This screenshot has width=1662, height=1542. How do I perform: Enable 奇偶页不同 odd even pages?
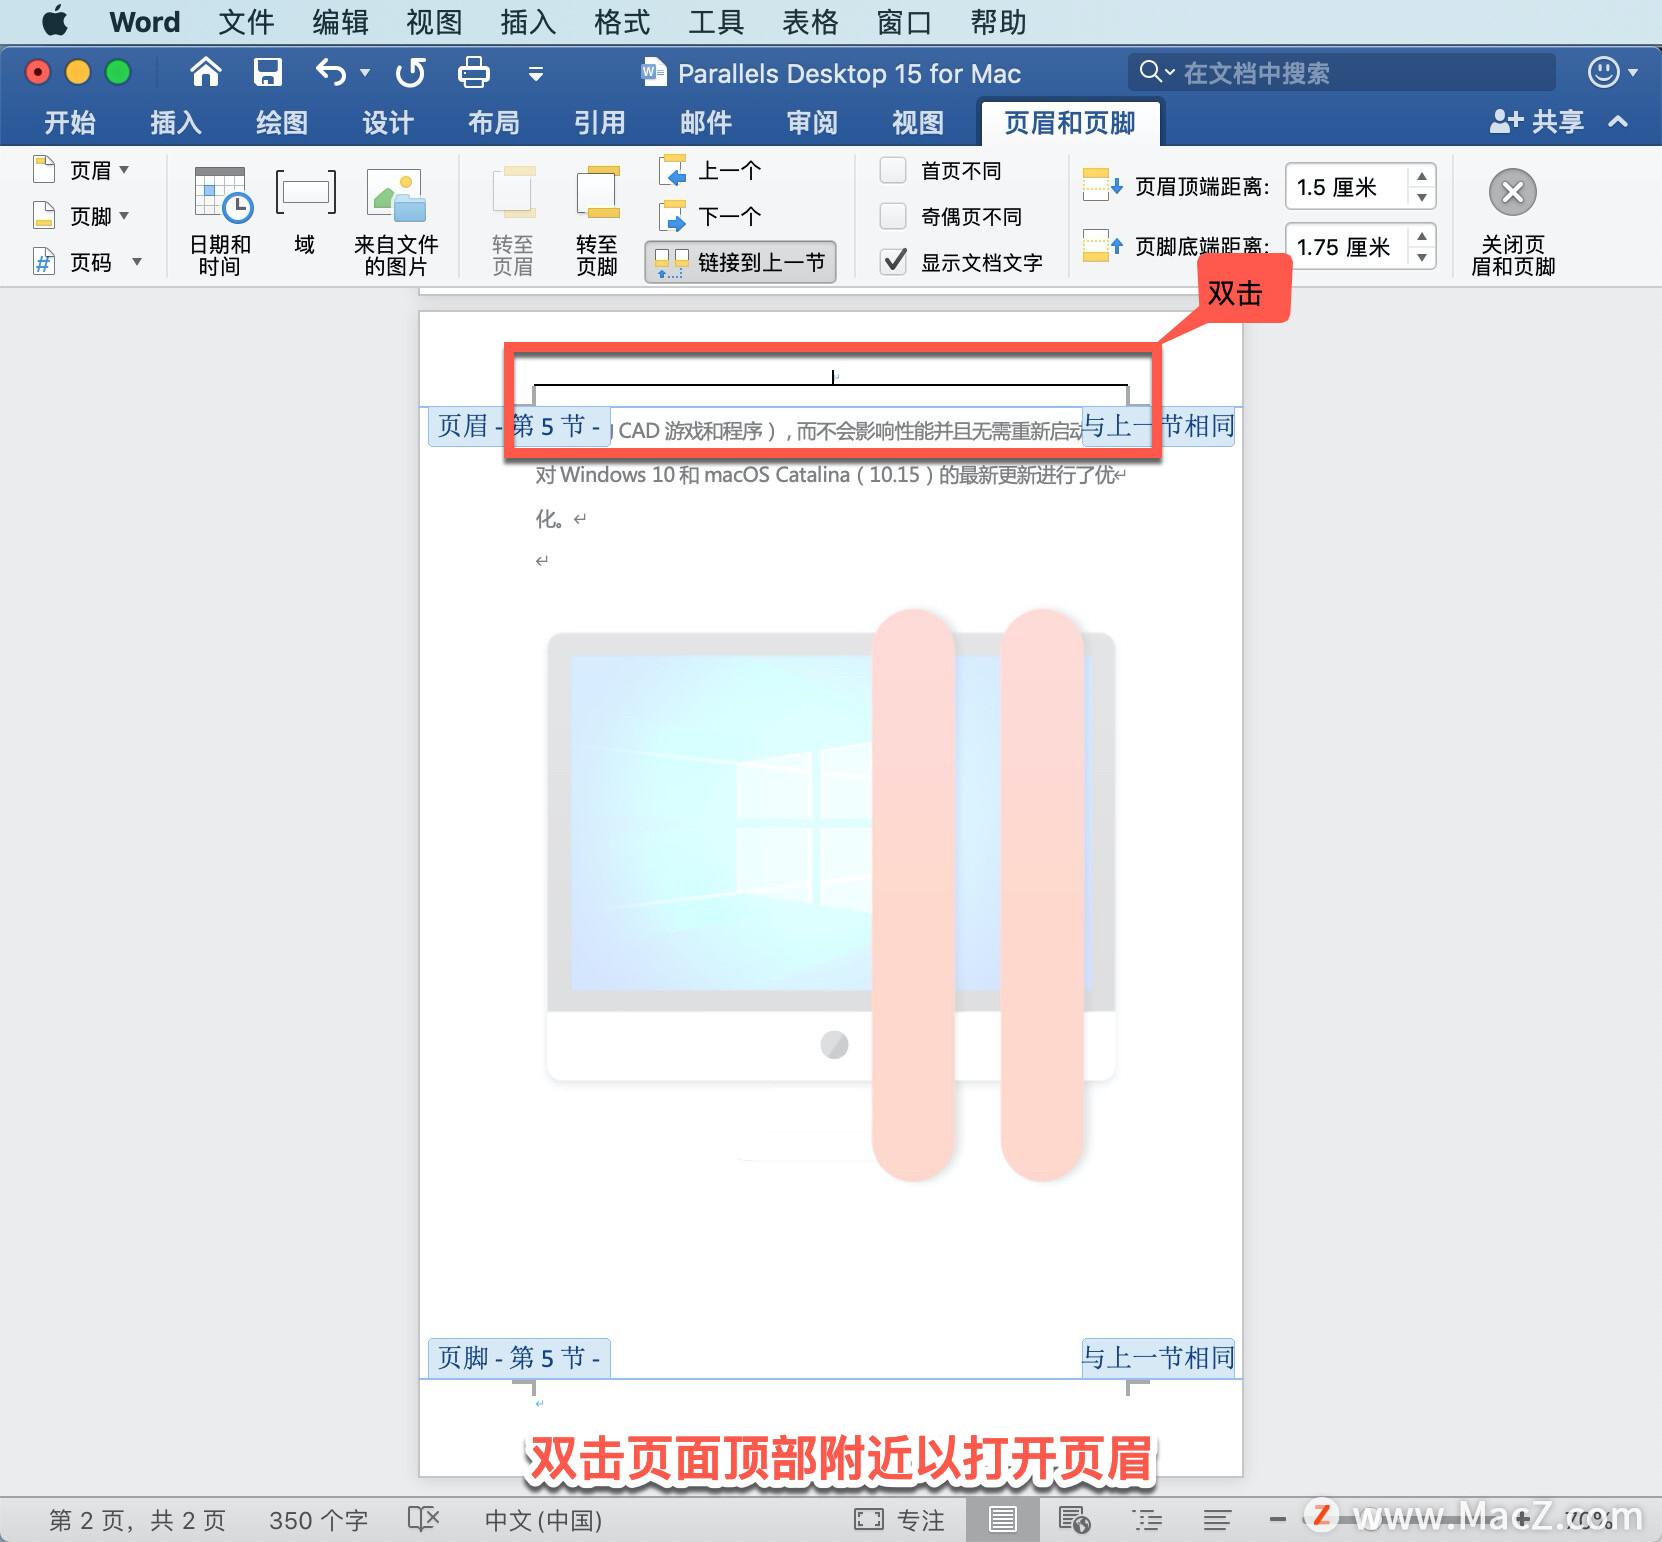click(x=892, y=216)
